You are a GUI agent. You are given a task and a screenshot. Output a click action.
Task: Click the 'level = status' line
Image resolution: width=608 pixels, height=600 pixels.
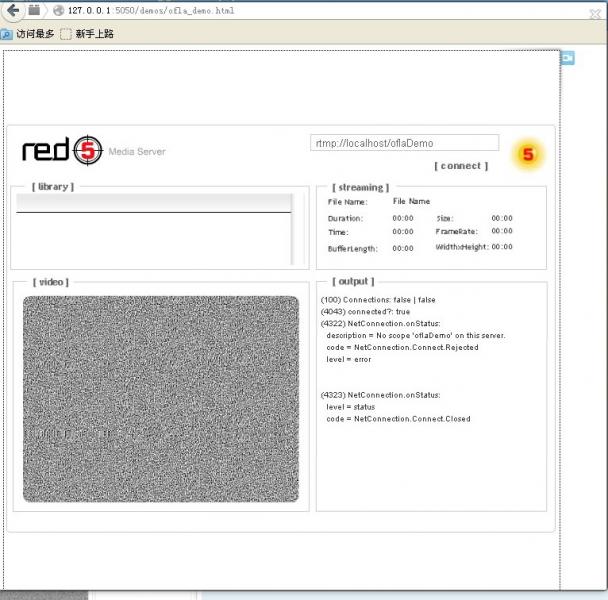[351, 407]
